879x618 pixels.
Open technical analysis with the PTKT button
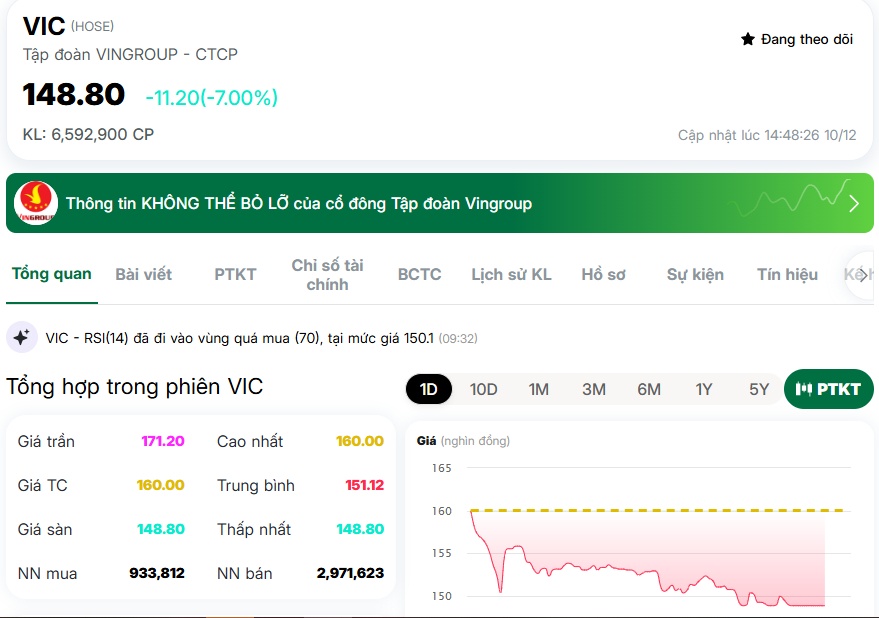point(828,388)
